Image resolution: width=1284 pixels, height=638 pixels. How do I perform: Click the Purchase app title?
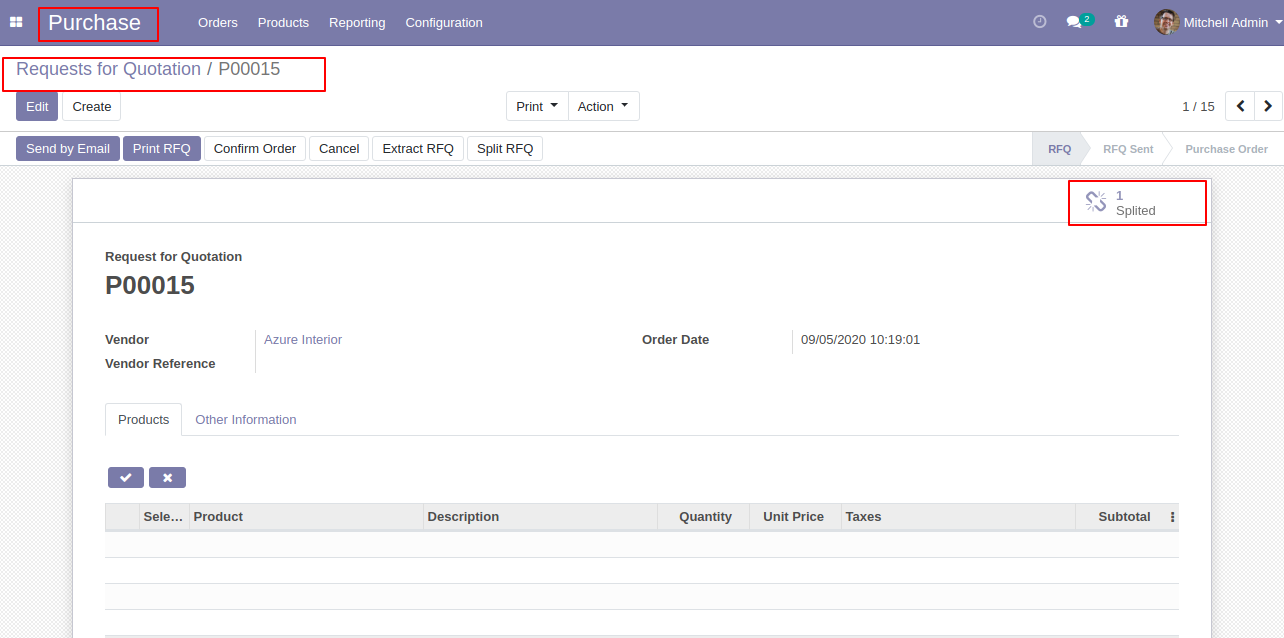(95, 23)
